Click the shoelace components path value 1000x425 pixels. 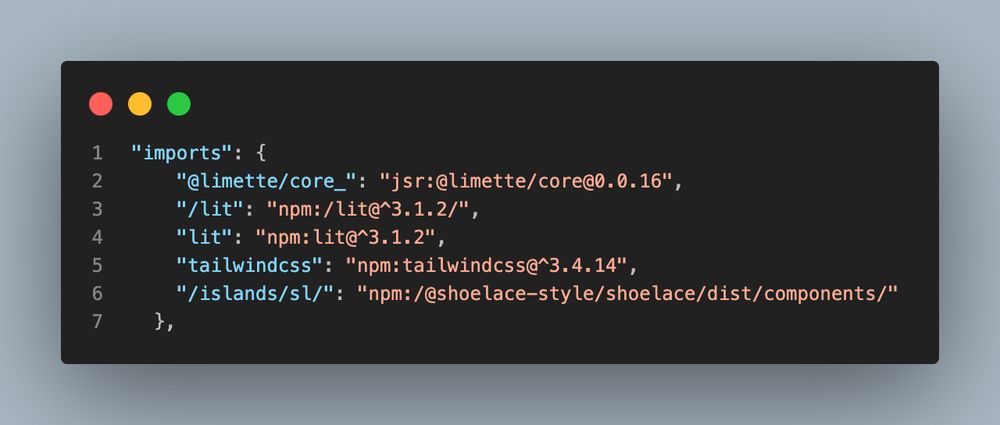click(628, 294)
